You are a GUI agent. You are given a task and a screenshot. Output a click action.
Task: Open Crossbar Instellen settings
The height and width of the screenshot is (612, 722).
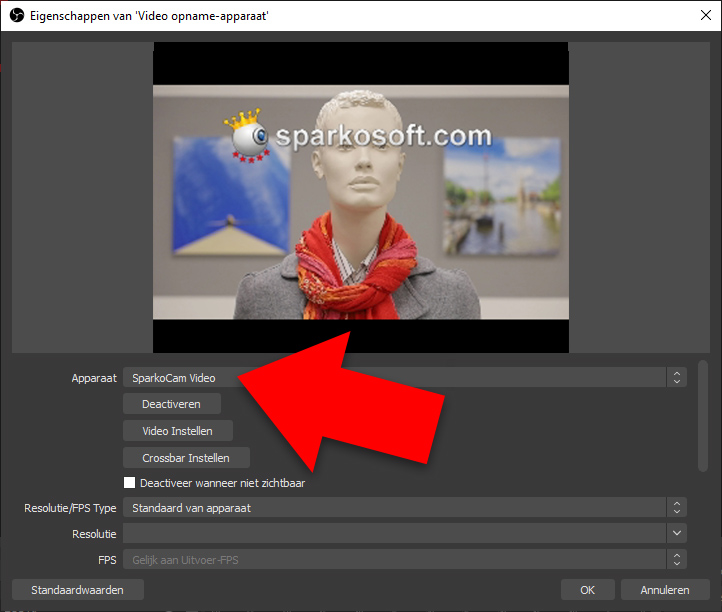pos(186,458)
